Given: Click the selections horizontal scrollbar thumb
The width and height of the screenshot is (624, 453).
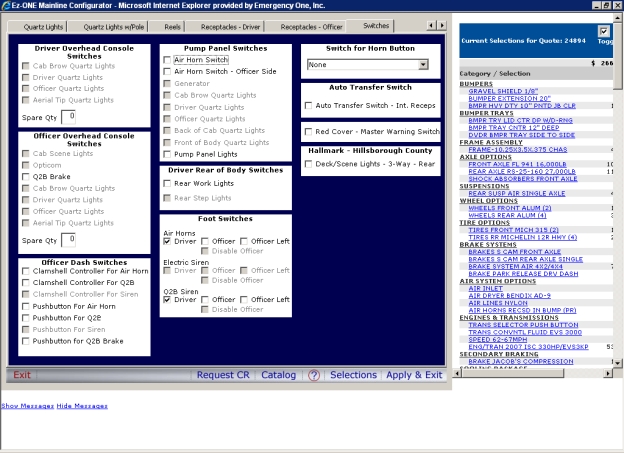Looking at the screenshot, I should click(513, 373).
